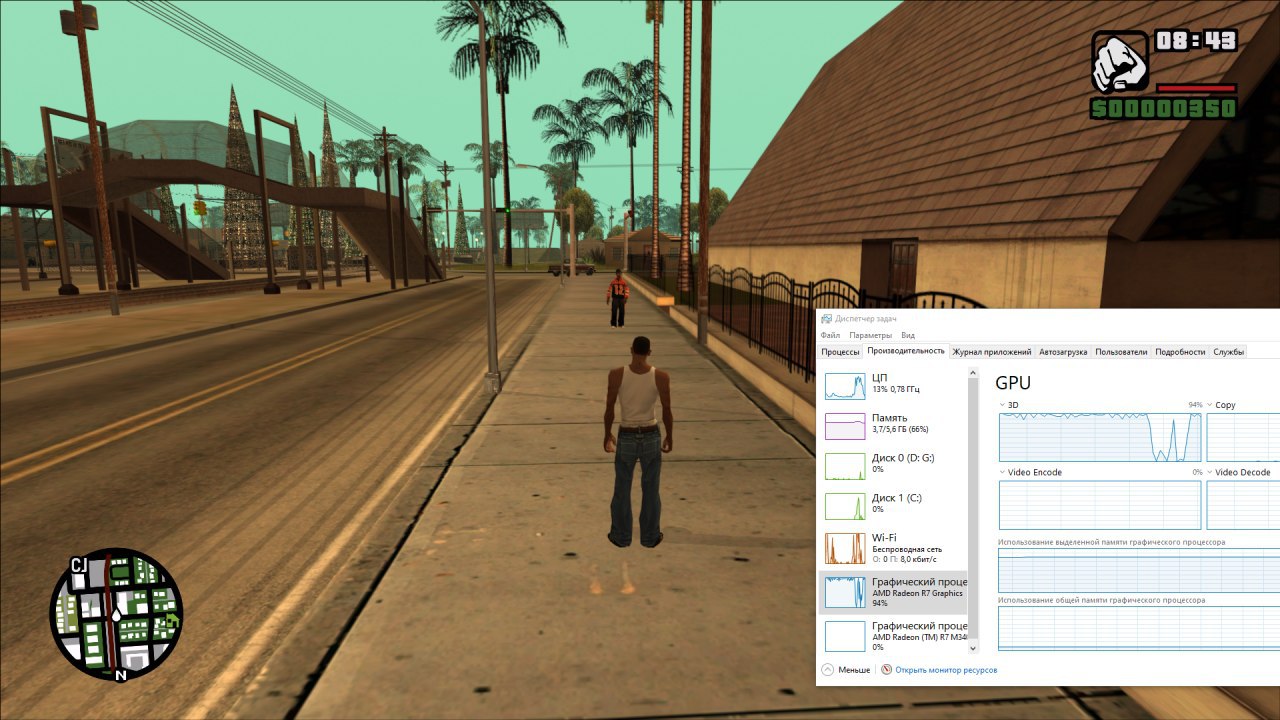
Task: Click the Wi-Fi label in the sidebar
Action: click(884, 538)
